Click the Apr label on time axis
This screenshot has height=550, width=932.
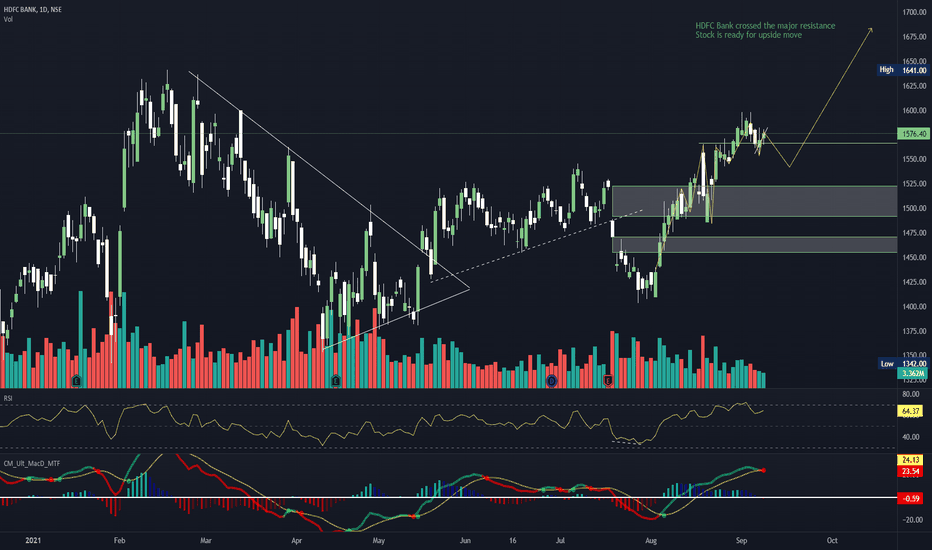click(297, 540)
